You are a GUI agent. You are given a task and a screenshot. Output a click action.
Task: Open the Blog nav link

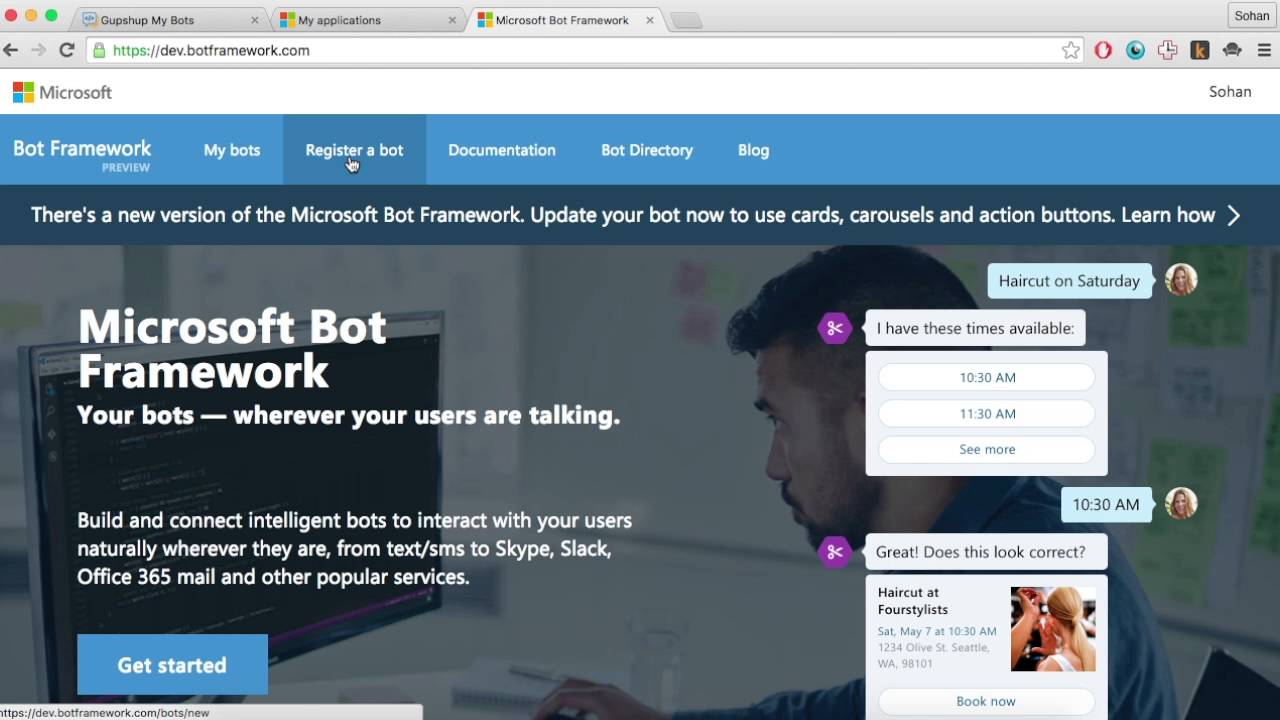point(754,150)
